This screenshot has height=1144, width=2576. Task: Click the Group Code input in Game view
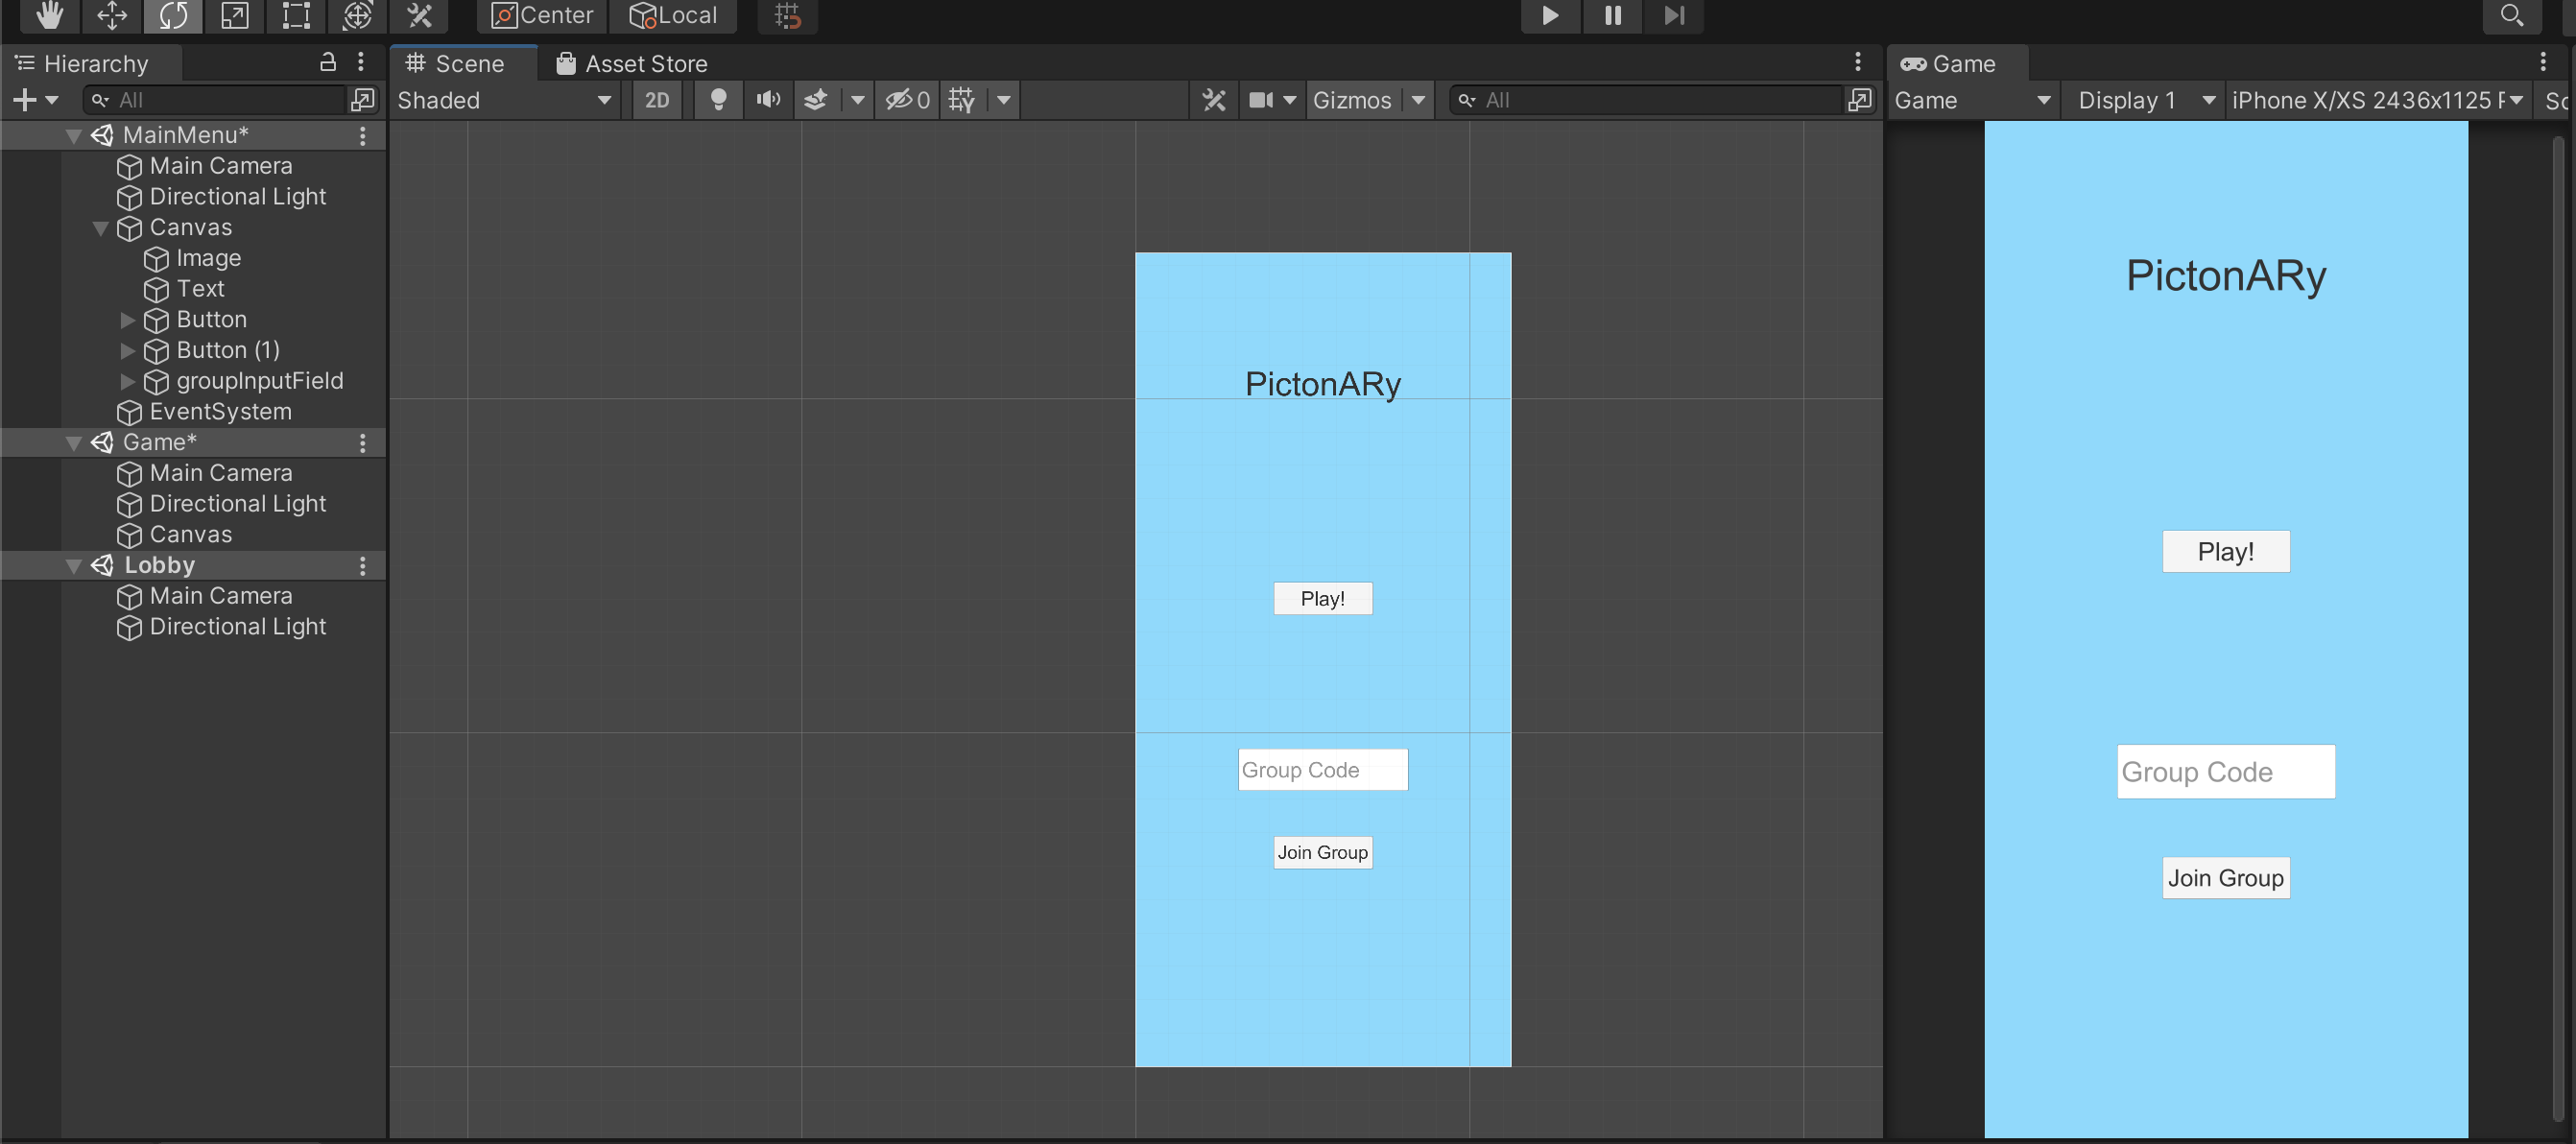coord(2225,772)
